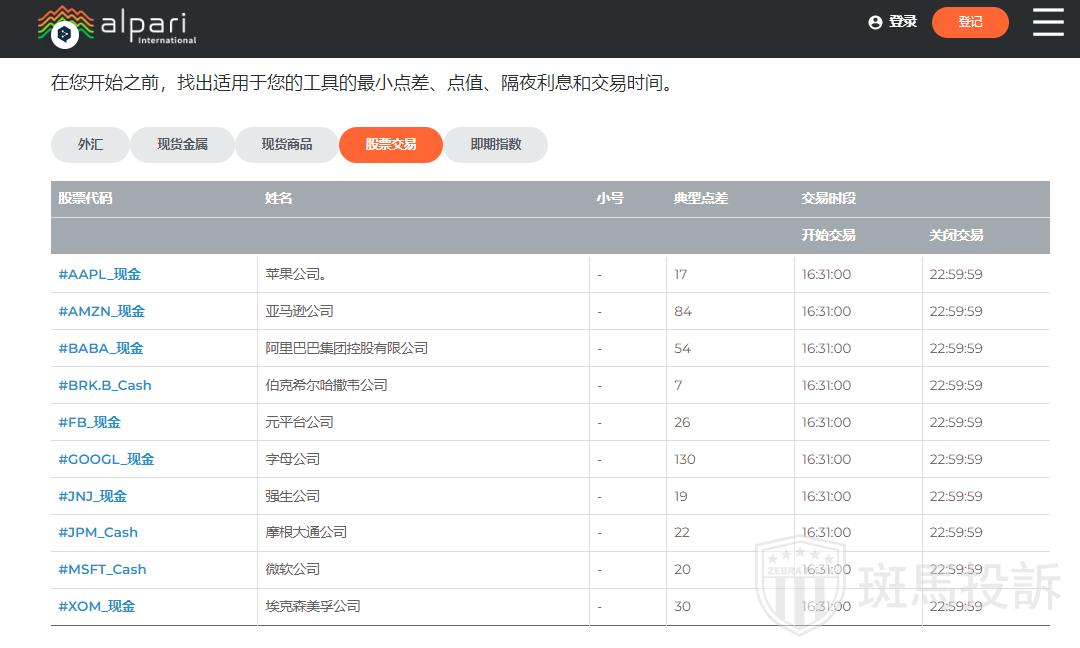Open the #JPM_Cash link

click(98, 532)
